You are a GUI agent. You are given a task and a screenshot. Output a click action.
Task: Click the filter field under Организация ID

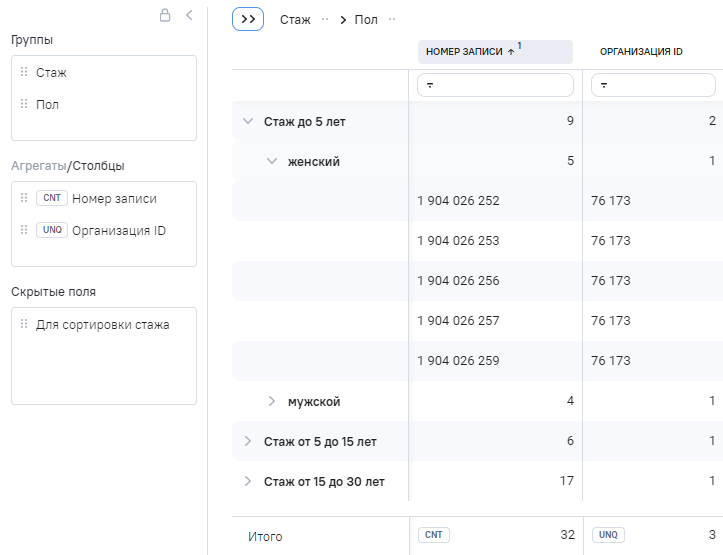coord(653,86)
